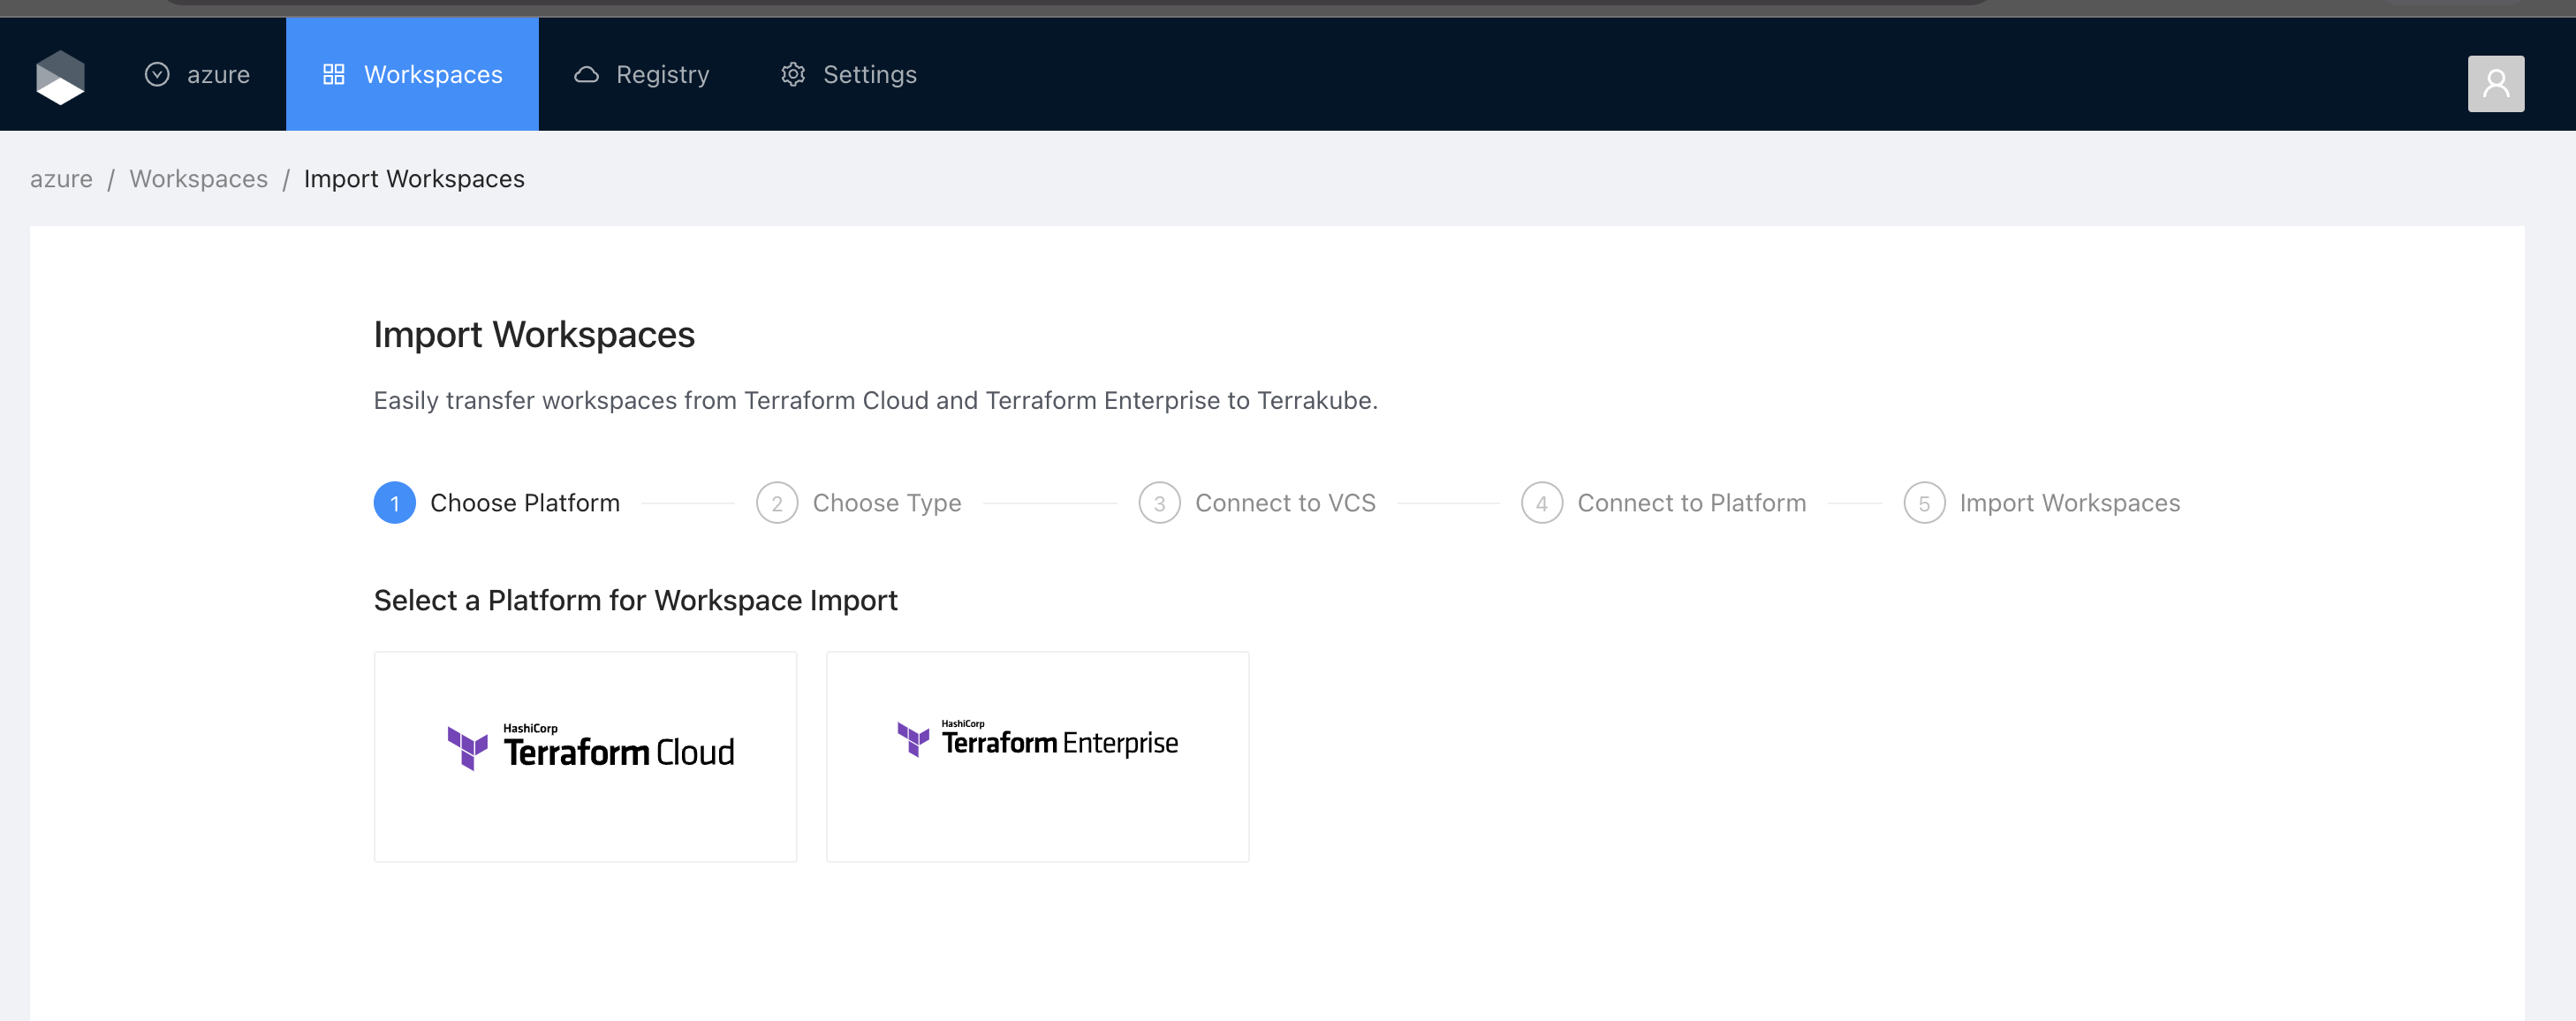Go back to Workspaces breadcrumb
The height and width of the screenshot is (1021, 2576).
[x=198, y=179]
